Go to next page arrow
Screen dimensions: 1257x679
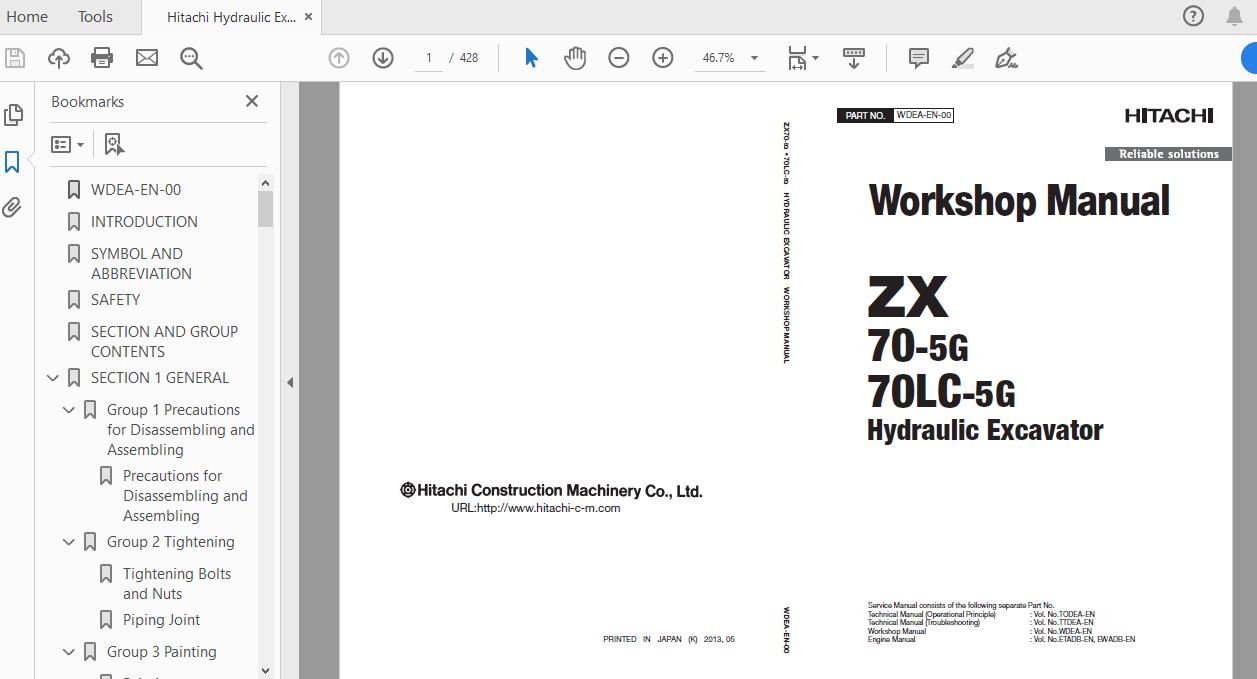[x=383, y=58]
